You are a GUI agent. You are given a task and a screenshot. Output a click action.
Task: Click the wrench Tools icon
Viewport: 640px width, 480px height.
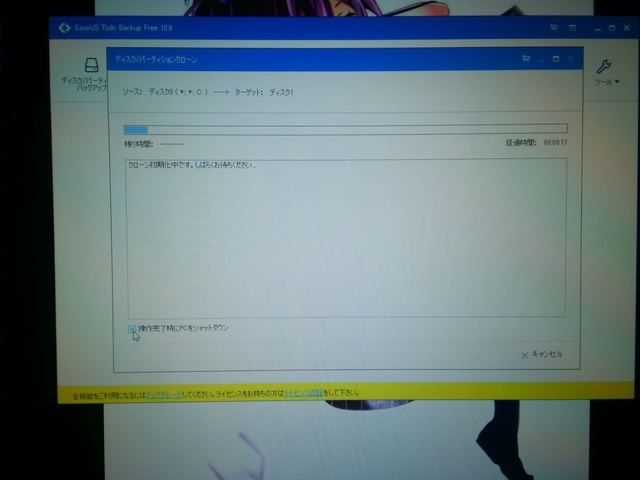tap(604, 67)
